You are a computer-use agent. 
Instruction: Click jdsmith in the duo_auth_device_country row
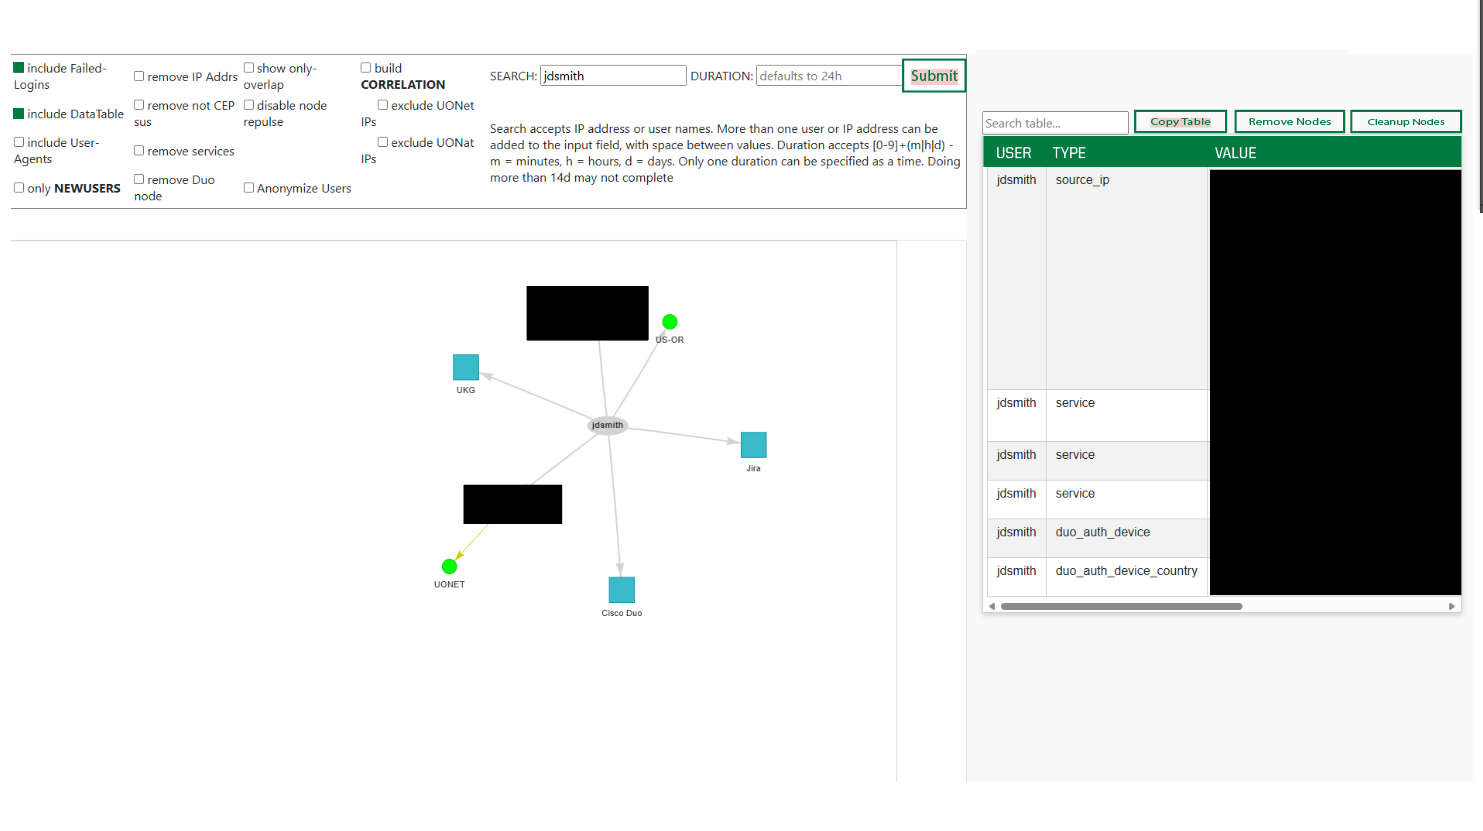coord(1016,571)
